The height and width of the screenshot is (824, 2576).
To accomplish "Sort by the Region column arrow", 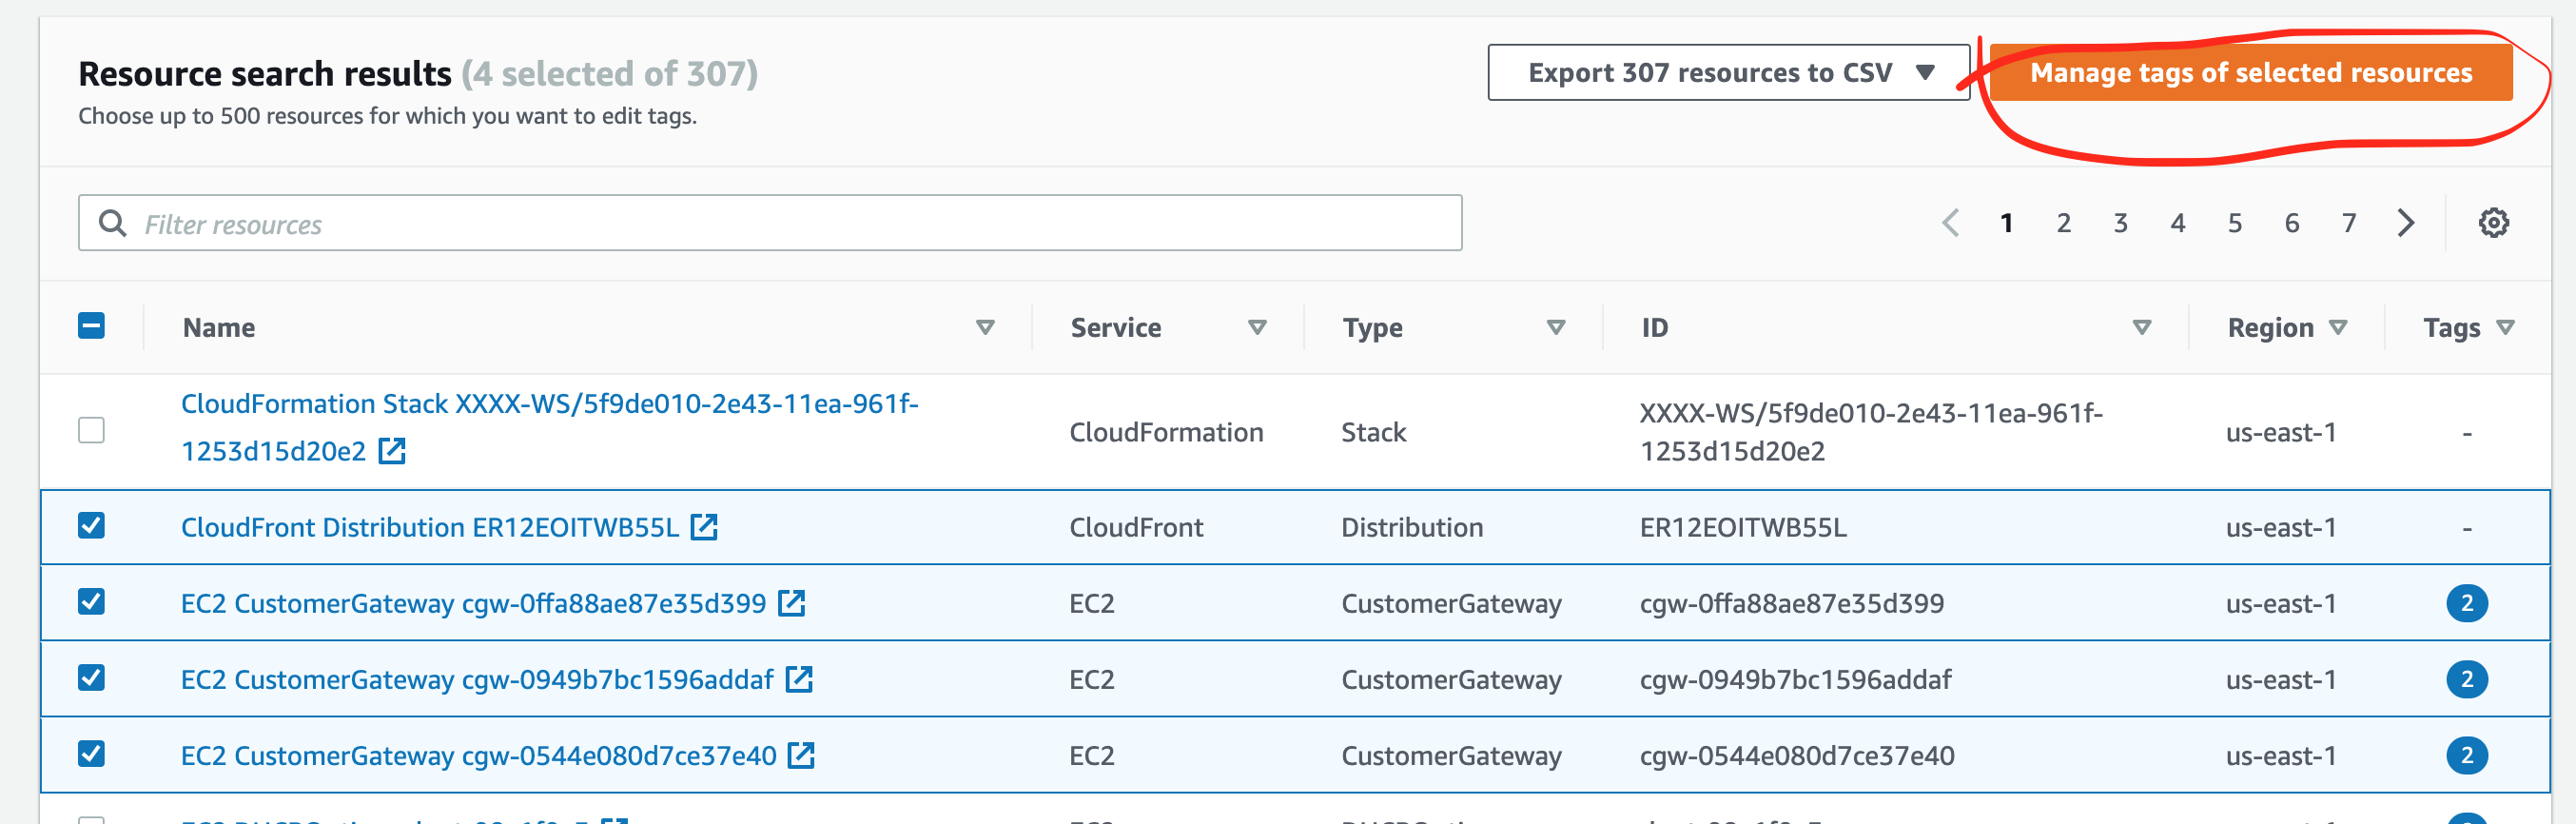I will pyautogui.click(x=2337, y=327).
